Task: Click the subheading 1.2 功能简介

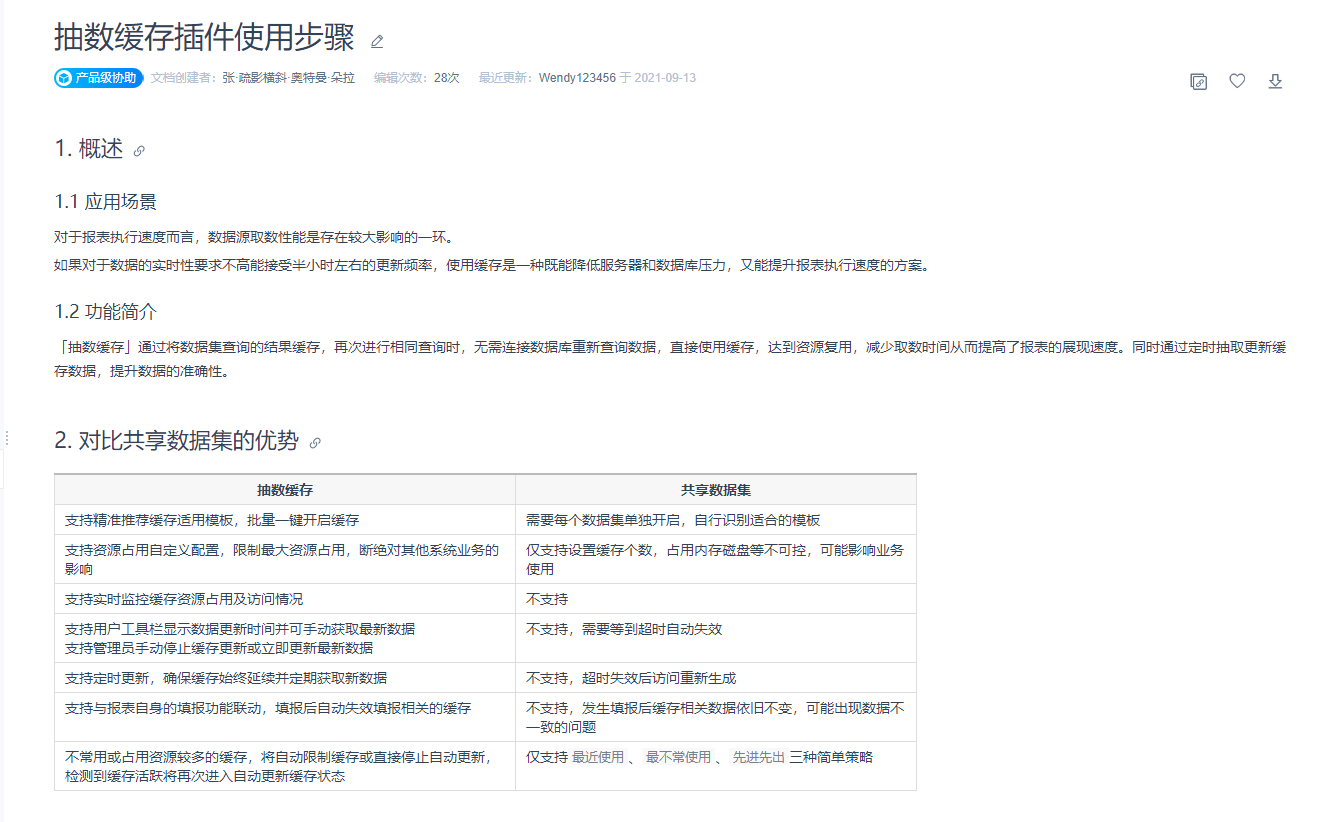Action: [105, 312]
